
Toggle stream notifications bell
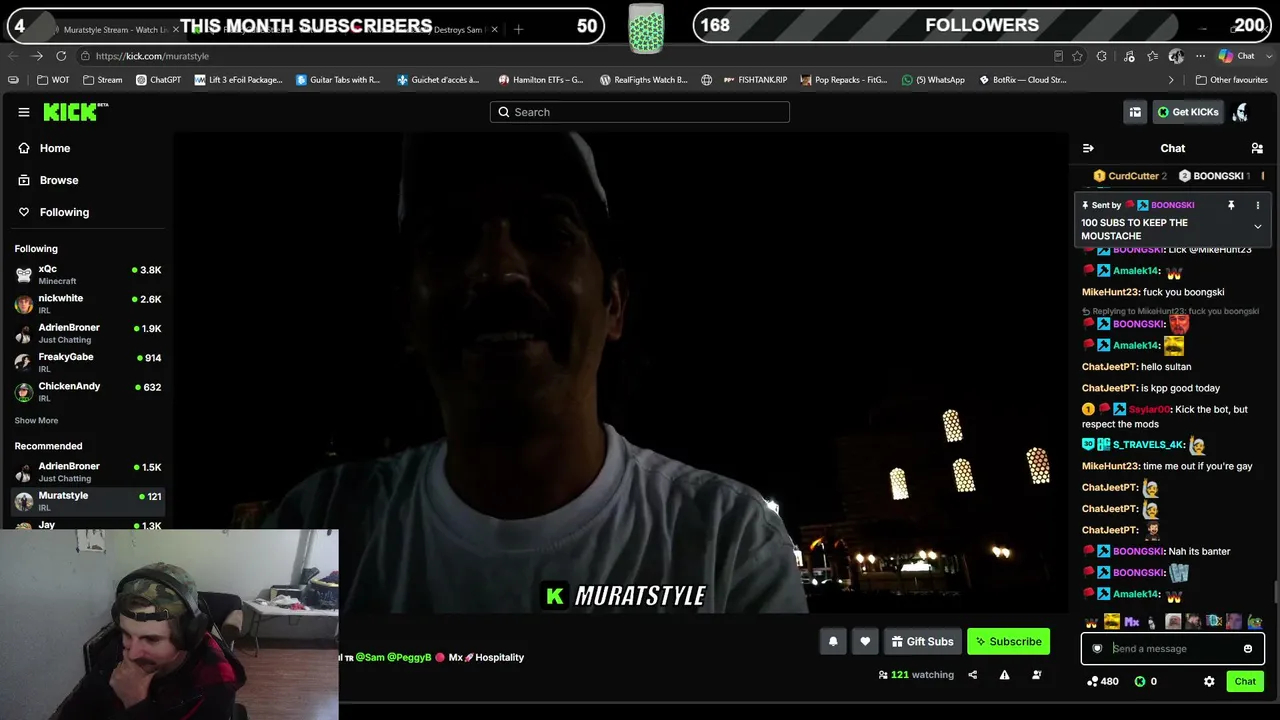click(x=833, y=642)
